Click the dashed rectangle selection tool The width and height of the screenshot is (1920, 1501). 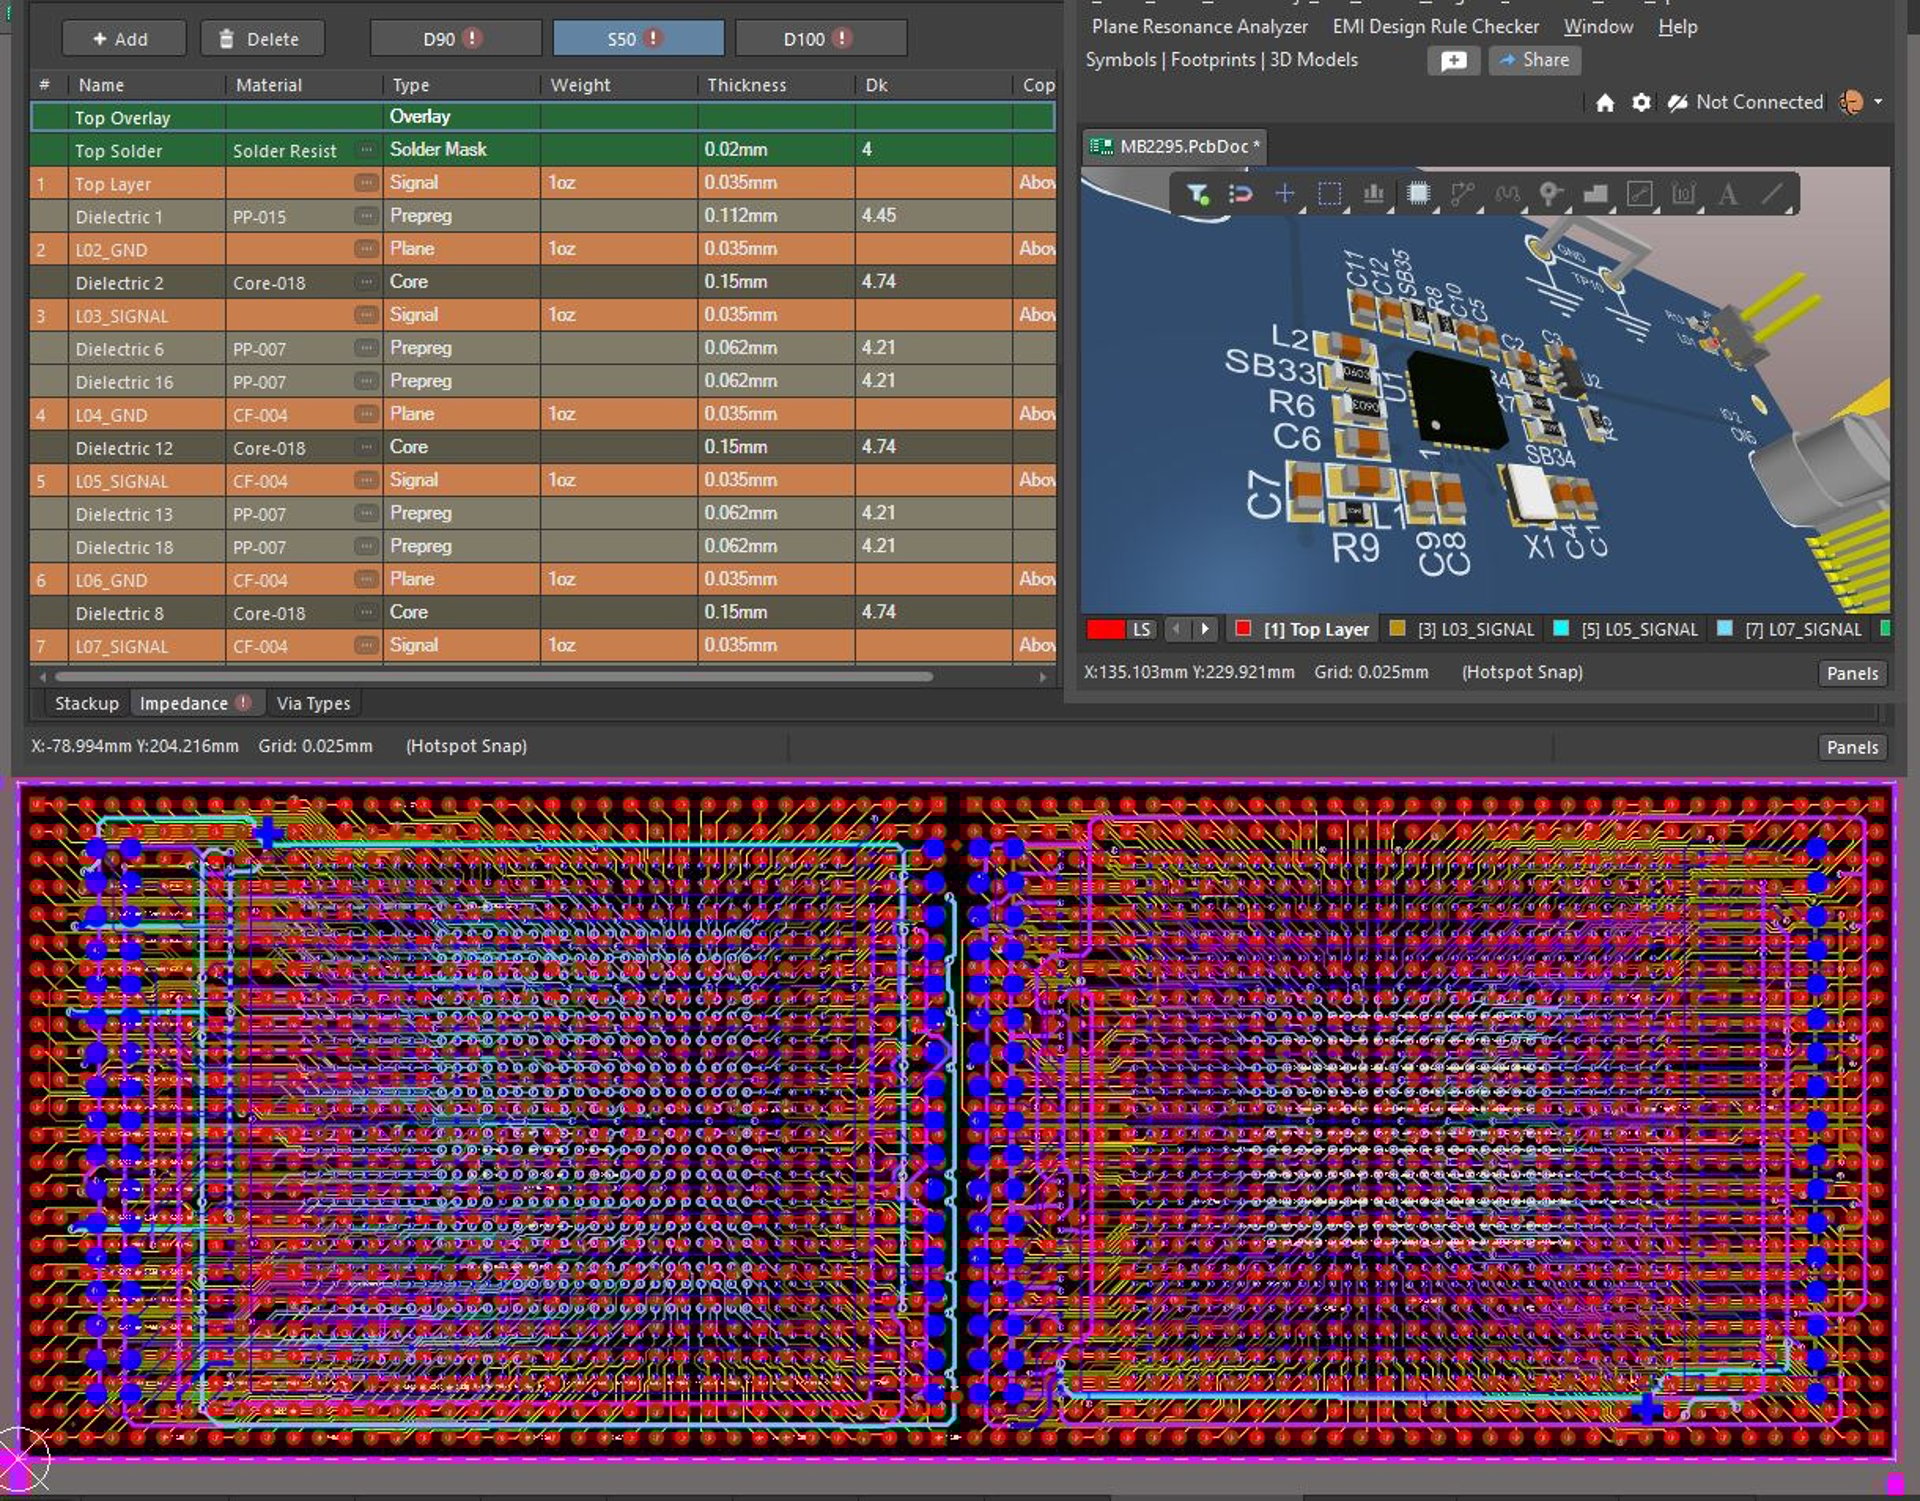click(1329, 194)
